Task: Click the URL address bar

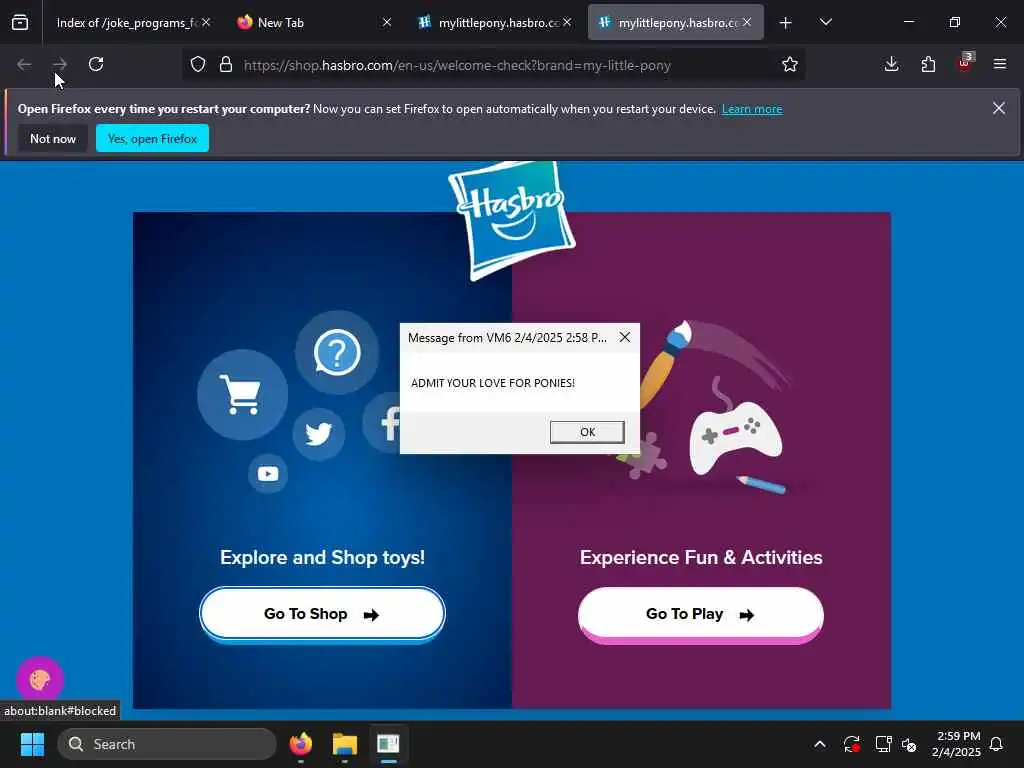Action: [x=493, y=65]
